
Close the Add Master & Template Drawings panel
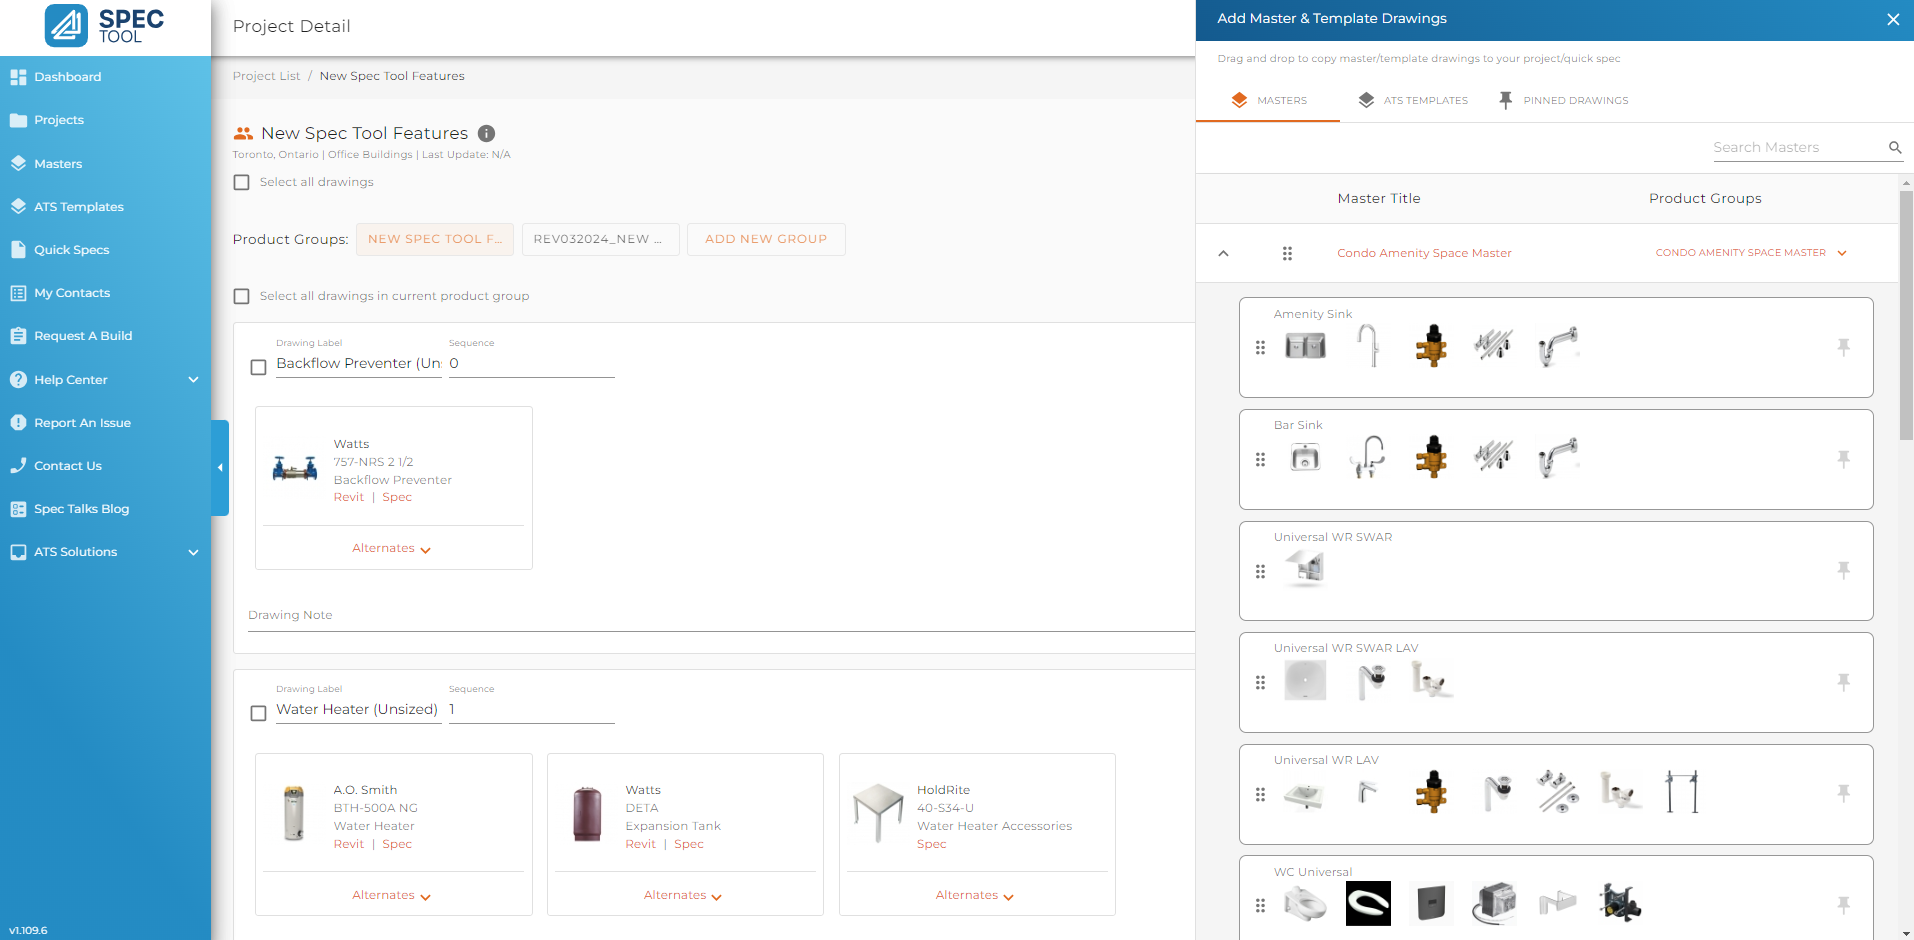1892,19
